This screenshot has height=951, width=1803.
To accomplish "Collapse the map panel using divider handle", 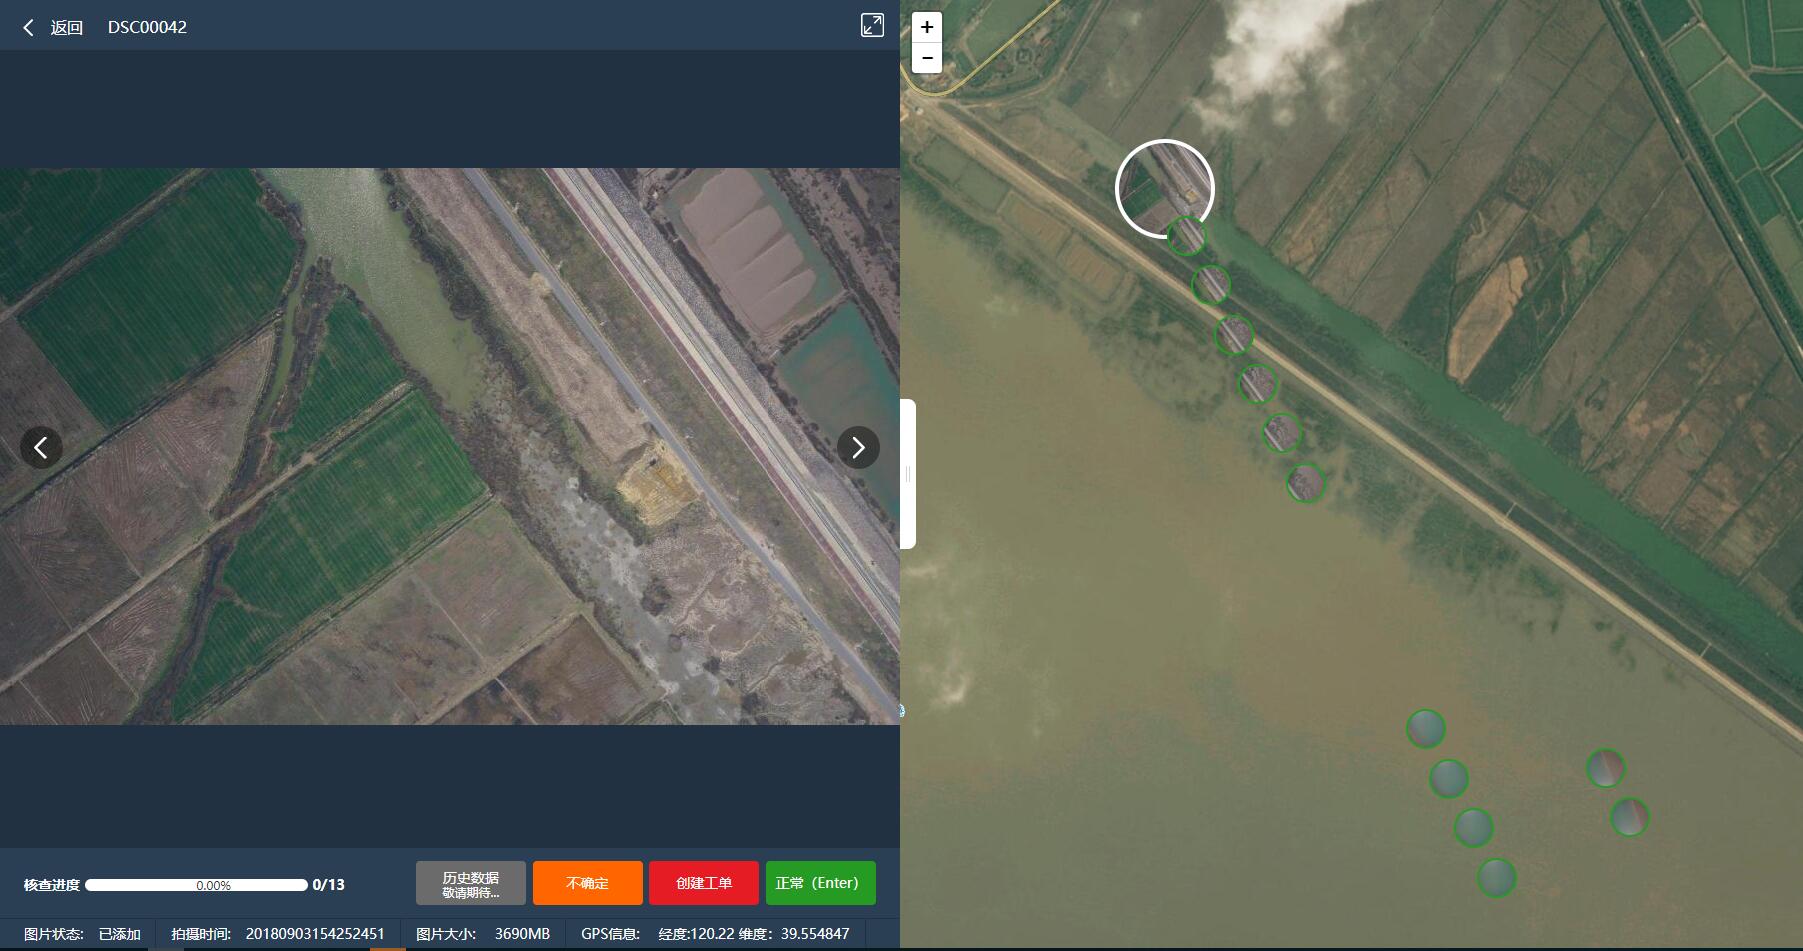I will pos(908,474).
